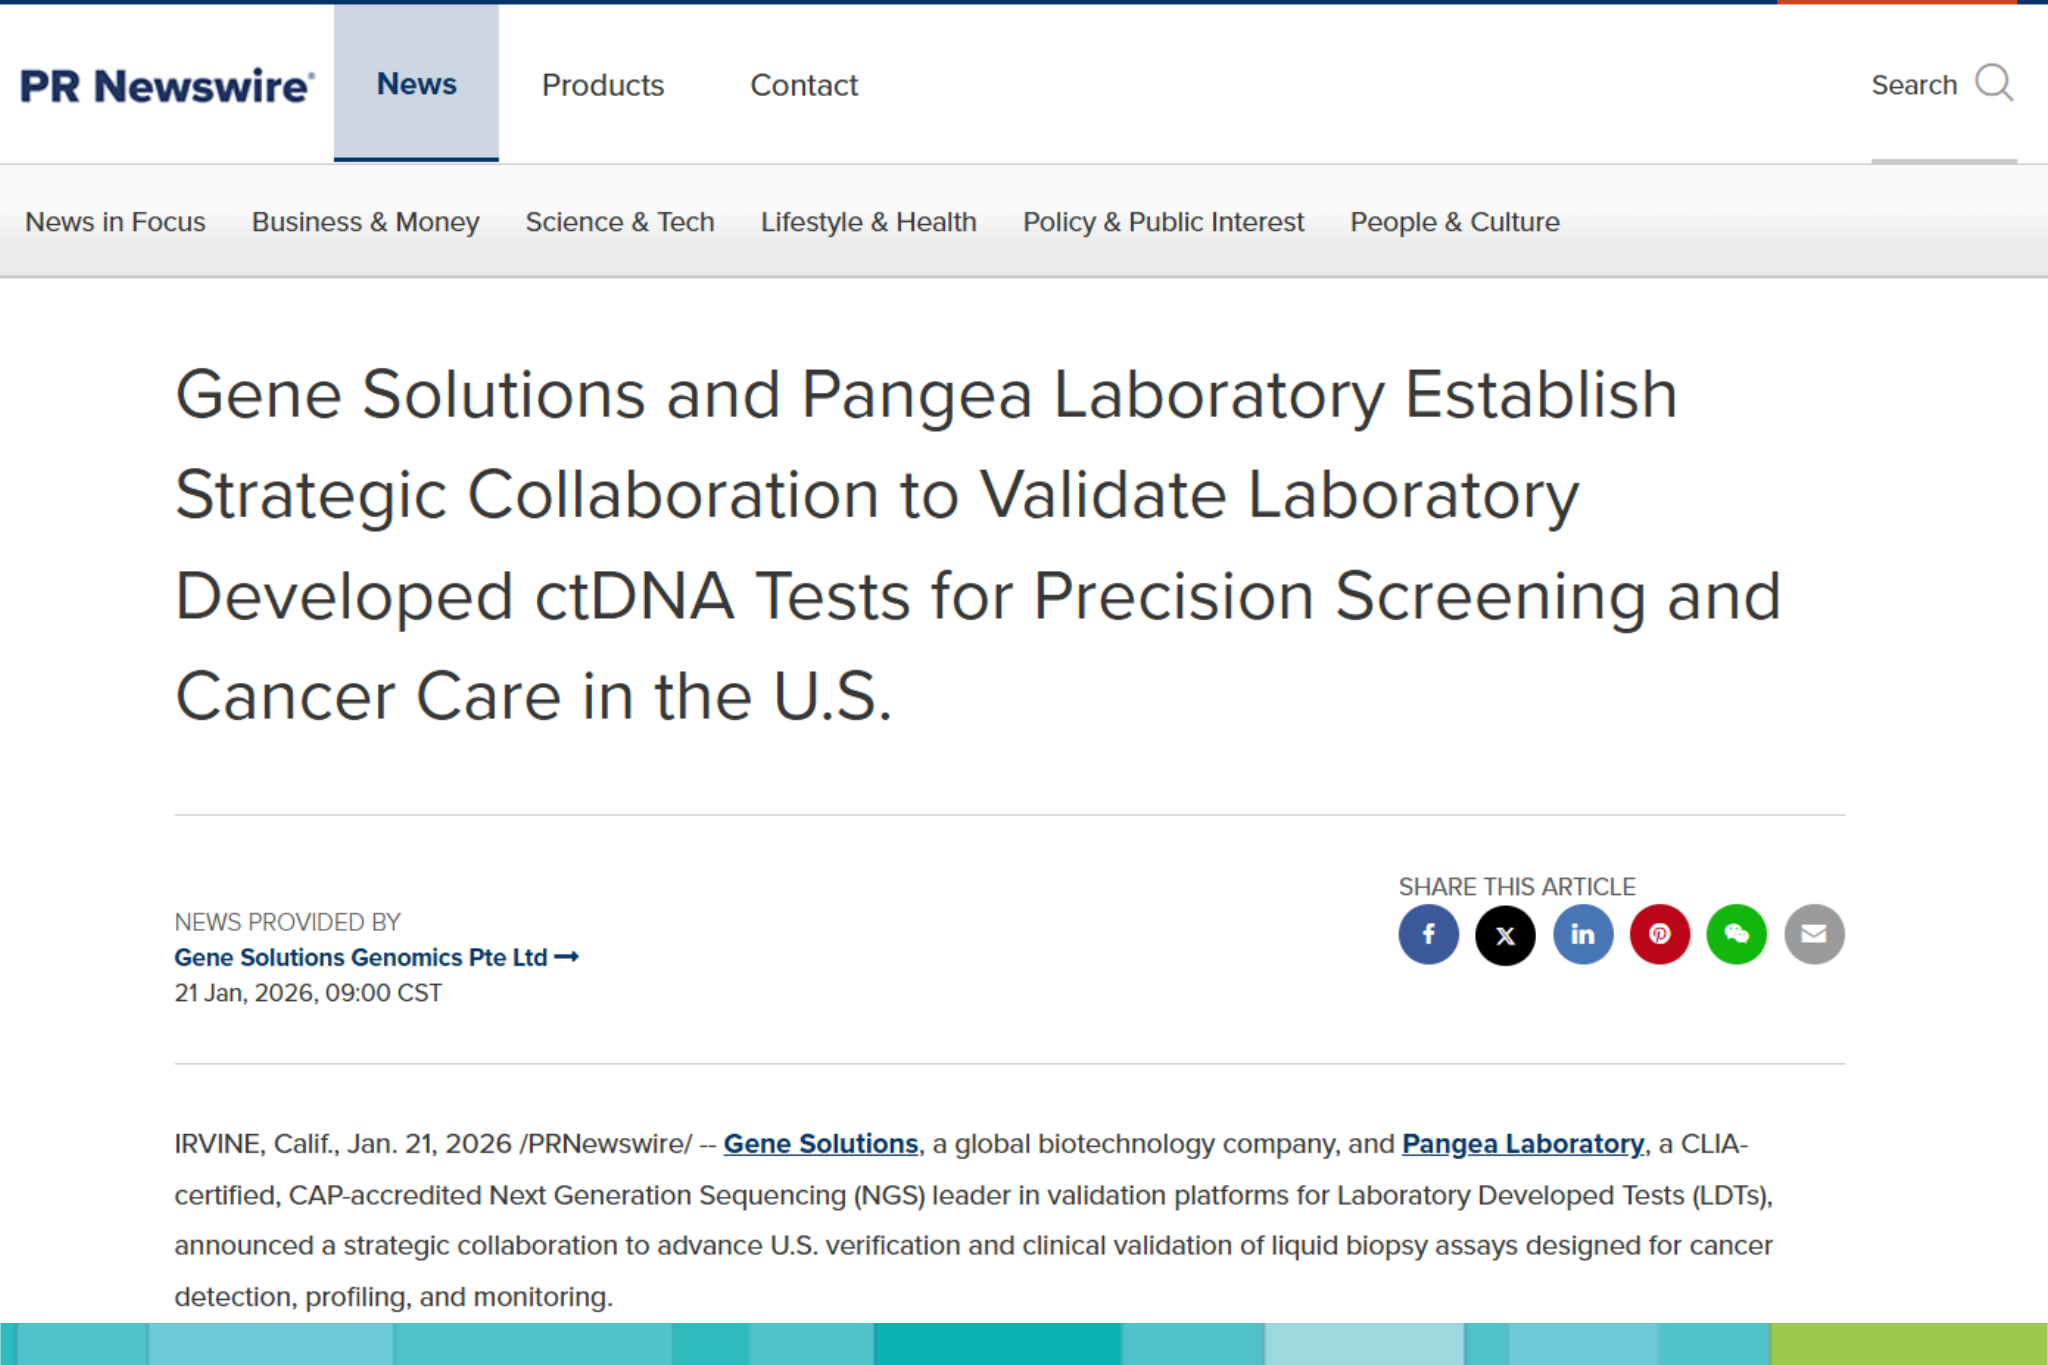Email this article

(1814, 934)
